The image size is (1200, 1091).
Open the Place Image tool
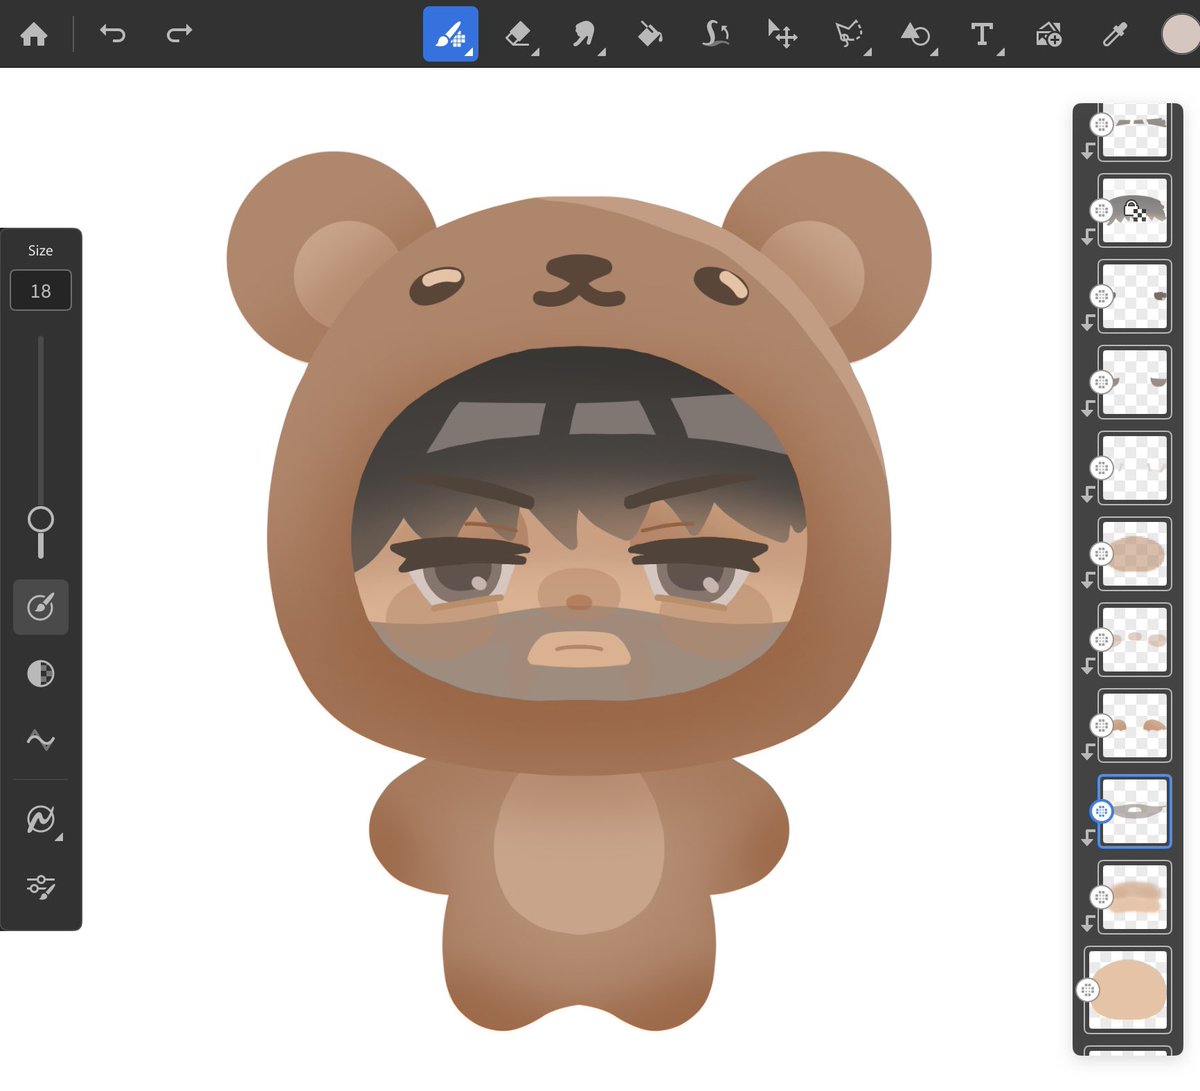point(1048,34)
